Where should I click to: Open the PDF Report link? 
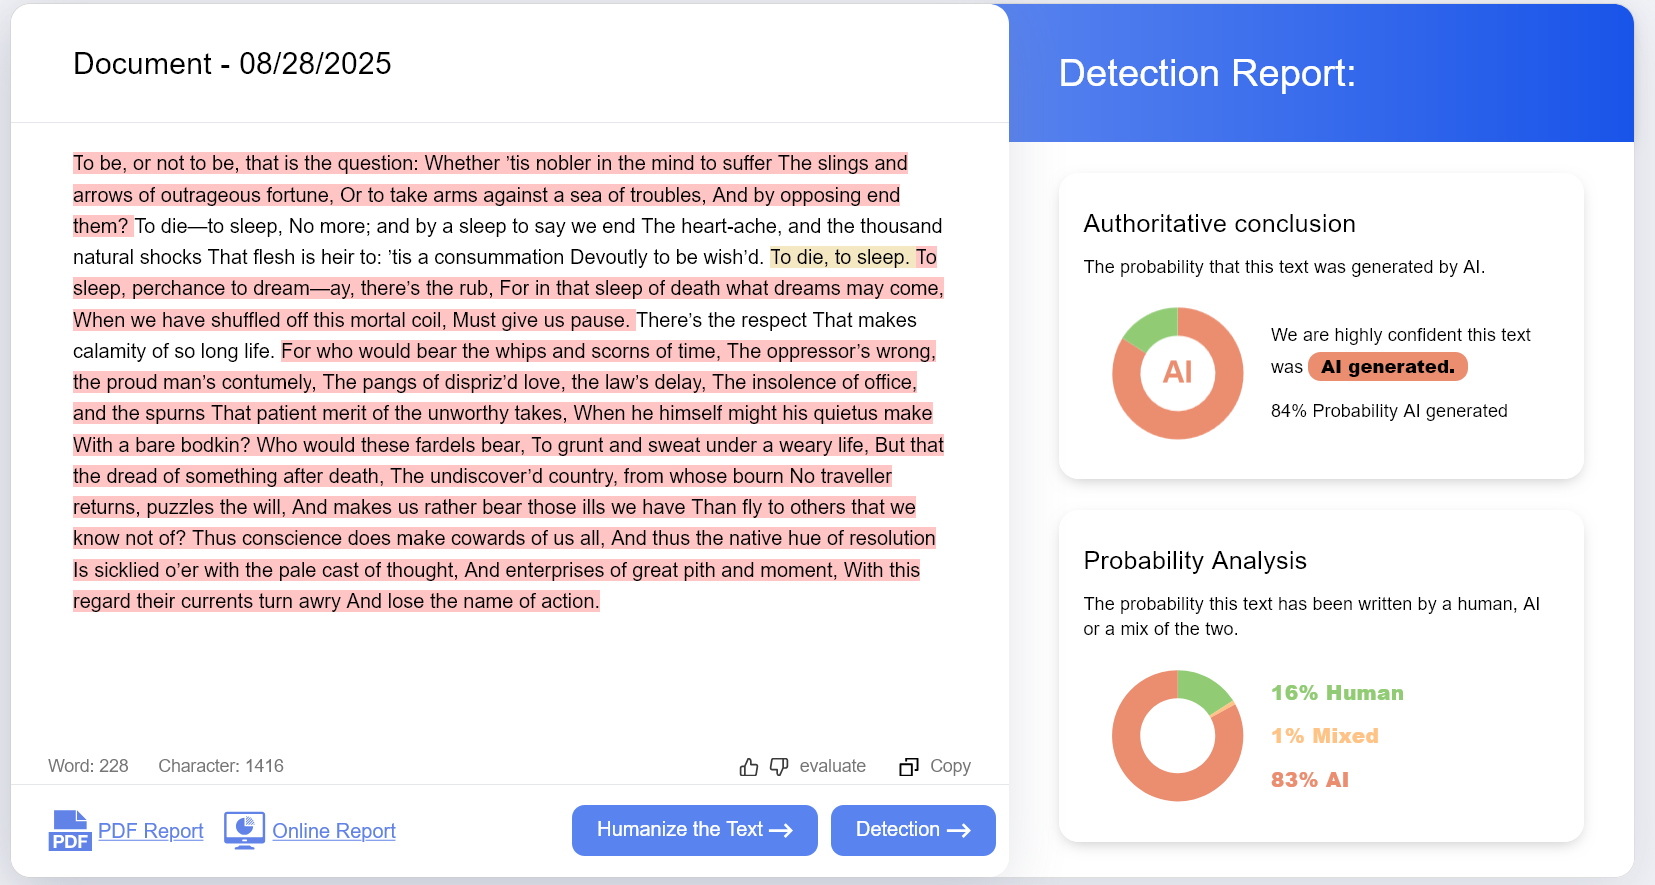pyautogui.click(x=151, y=831)
